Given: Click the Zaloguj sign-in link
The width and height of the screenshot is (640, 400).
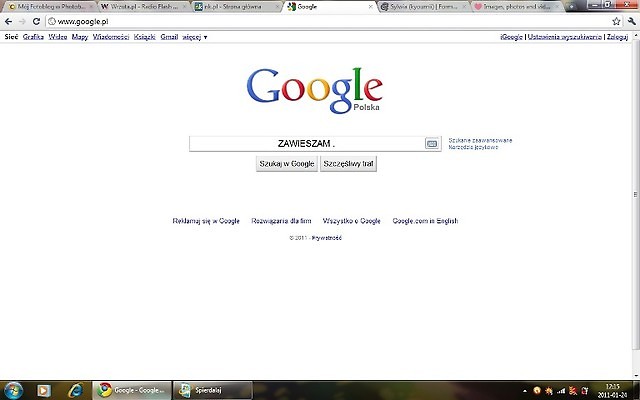Looking at the screenshot, I should tap(617, 37).
